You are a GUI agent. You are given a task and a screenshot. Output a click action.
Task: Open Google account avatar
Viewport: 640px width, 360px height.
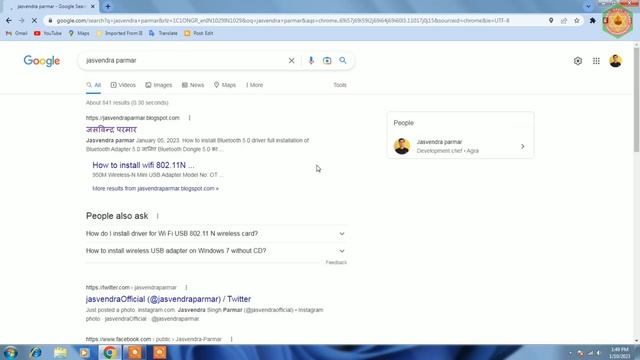(616, 61)
